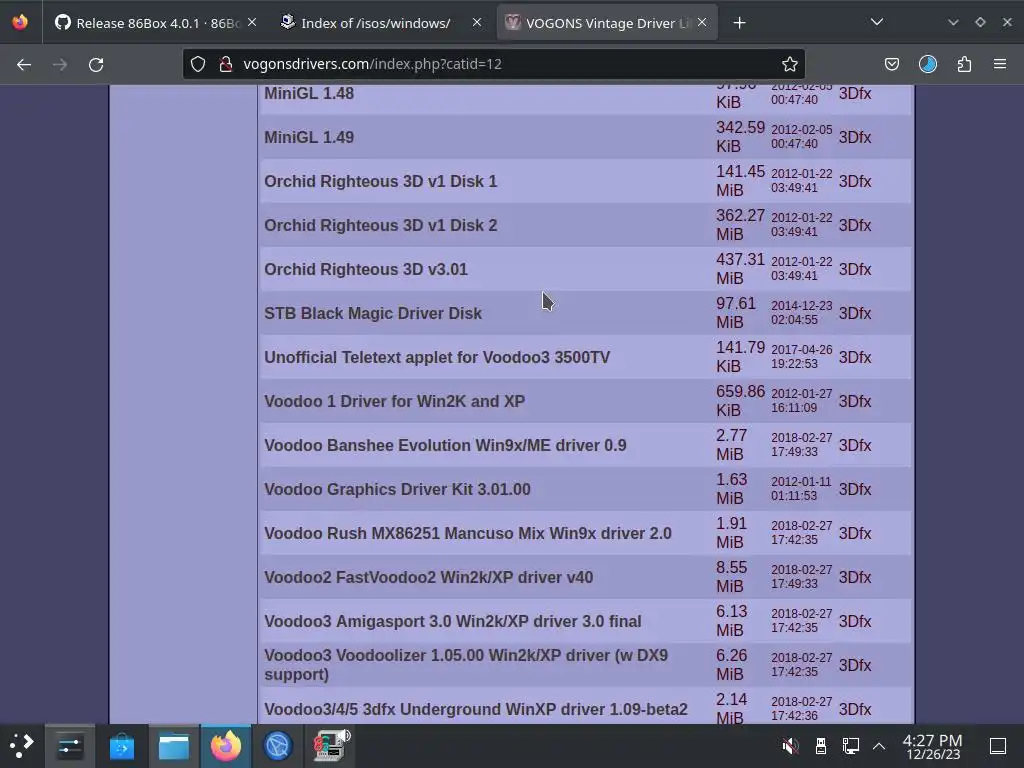Reload the current page

point(96,65)
